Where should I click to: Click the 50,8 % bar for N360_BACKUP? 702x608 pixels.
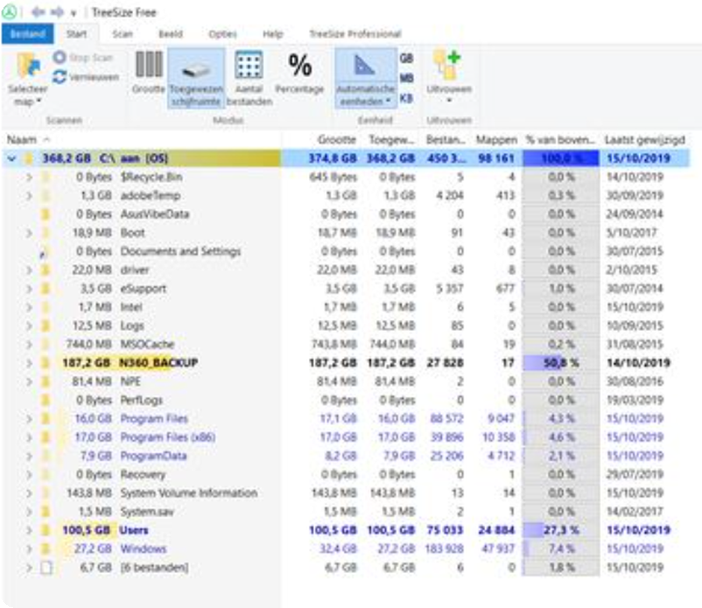click(559, 362)
